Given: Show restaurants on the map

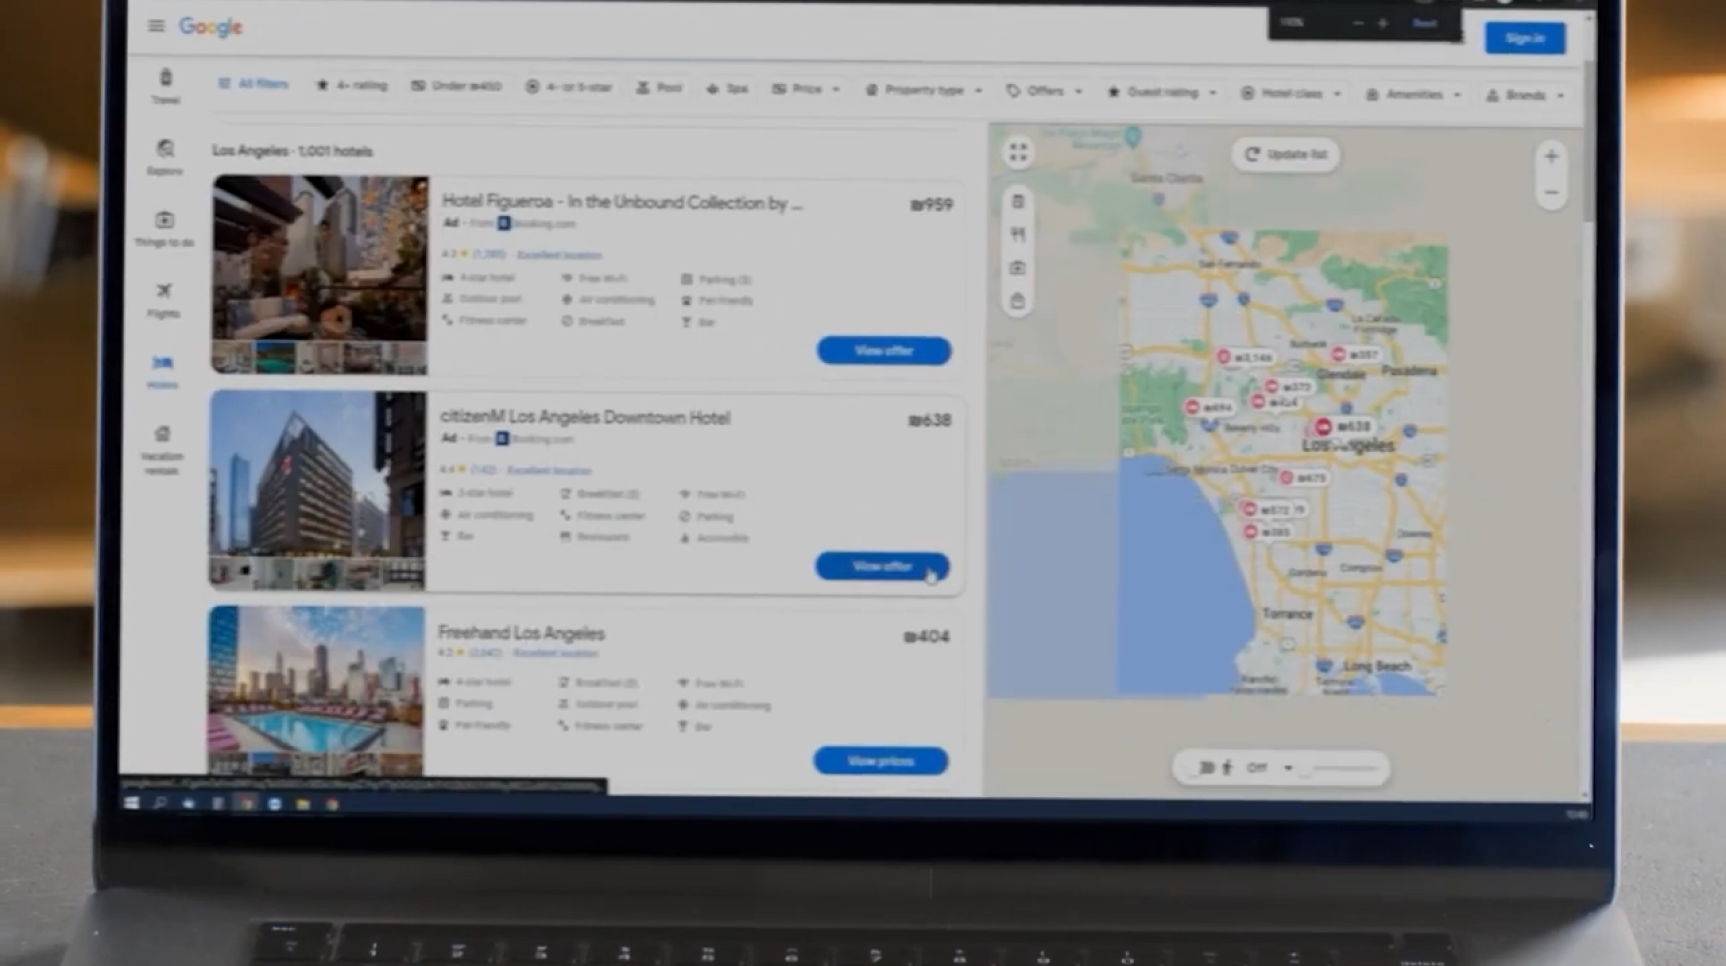Looking at the screenshot, I should click(1018, 235).
